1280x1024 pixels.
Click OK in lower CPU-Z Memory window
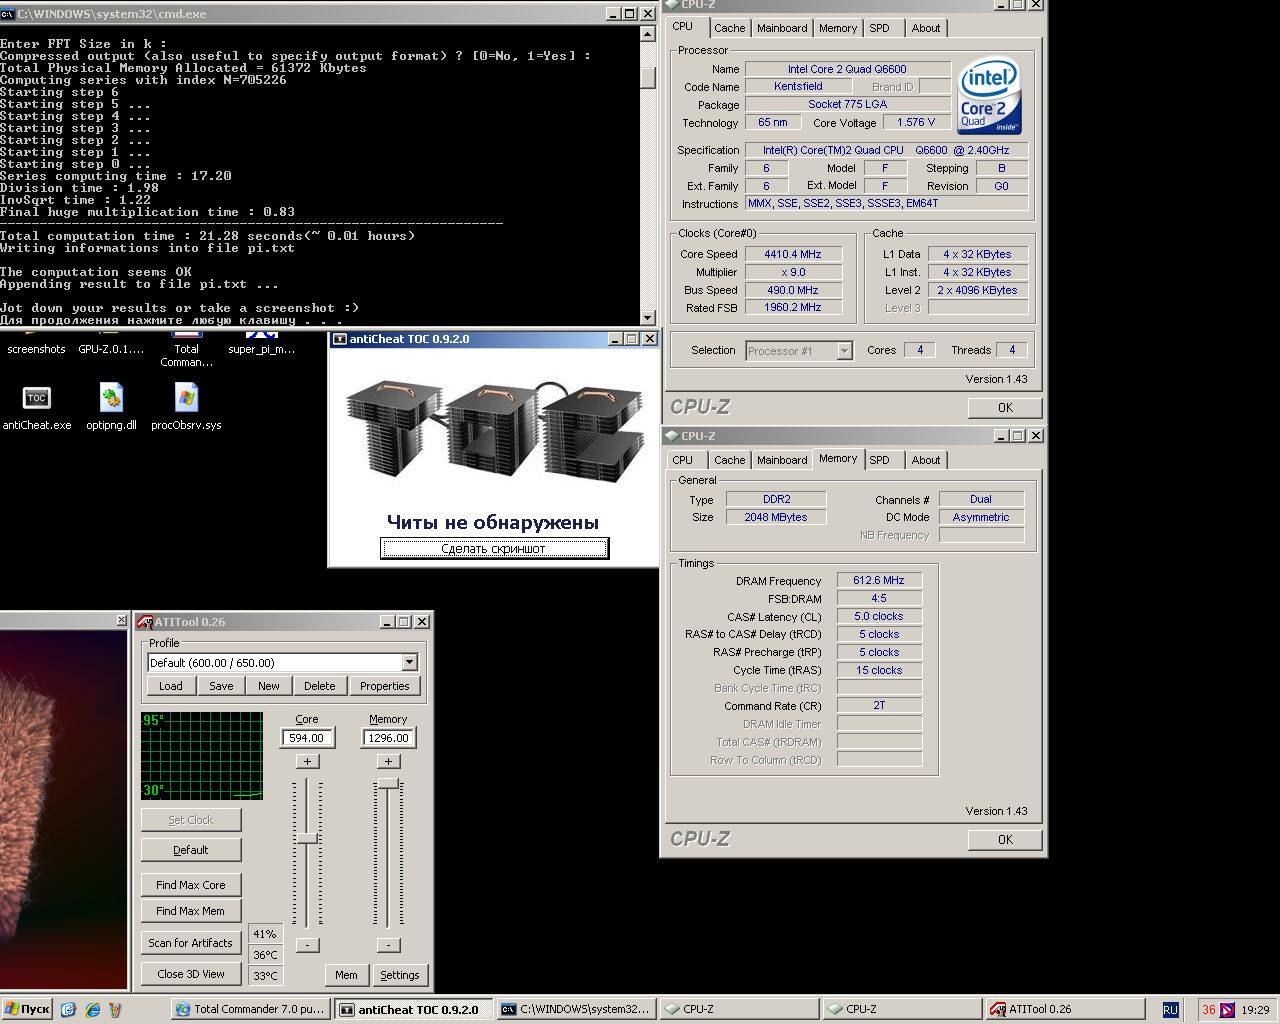pos(1005,840)
